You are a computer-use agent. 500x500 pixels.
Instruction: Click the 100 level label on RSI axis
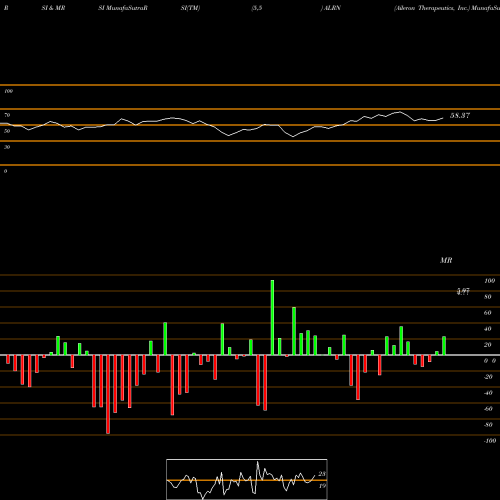pos(8,91)
